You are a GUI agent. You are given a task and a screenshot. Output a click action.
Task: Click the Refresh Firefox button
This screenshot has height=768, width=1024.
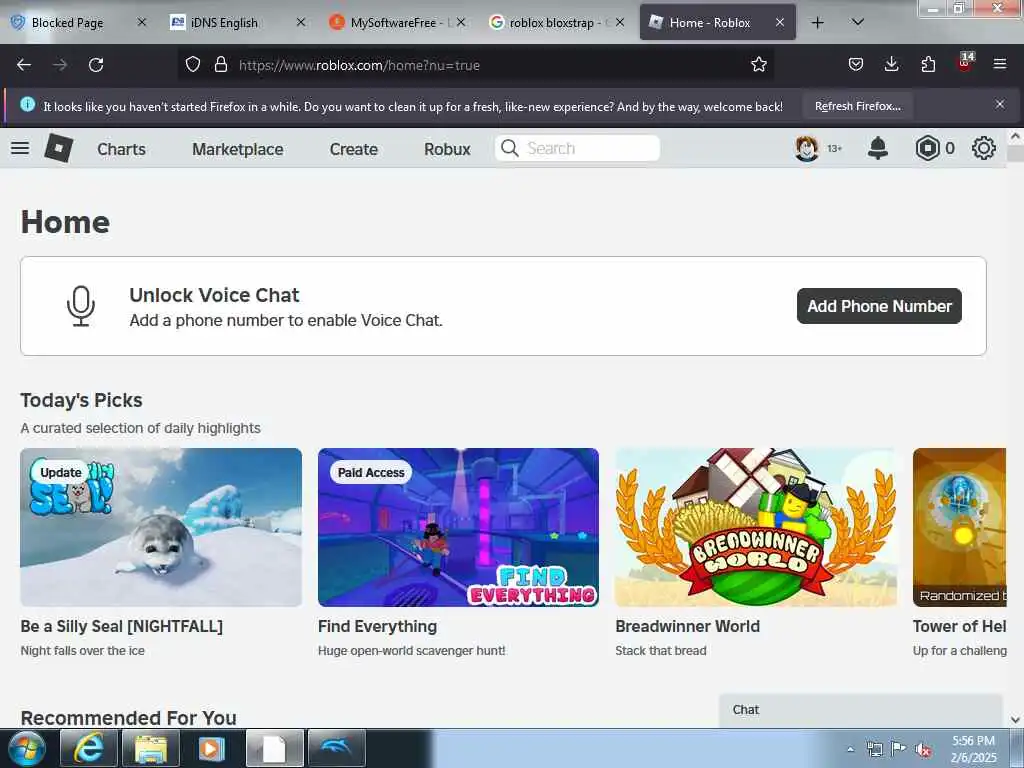pos(857,106)
